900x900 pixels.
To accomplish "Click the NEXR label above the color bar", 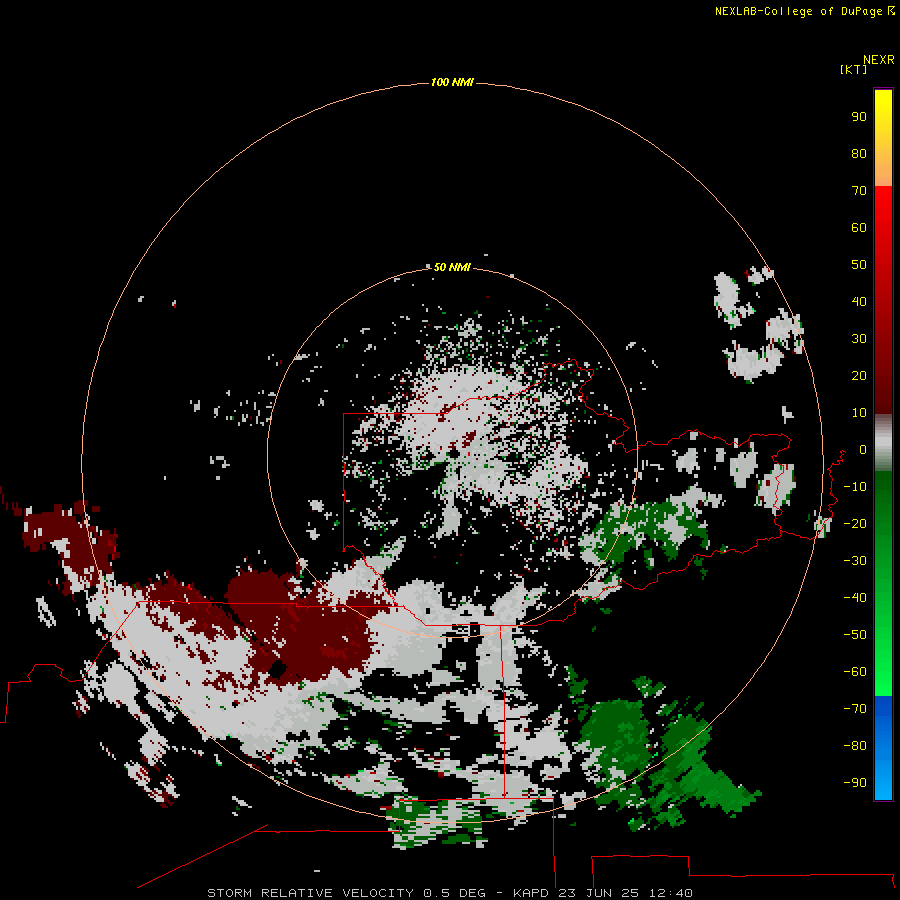I will pyautogui.click(x=879, y=60).
